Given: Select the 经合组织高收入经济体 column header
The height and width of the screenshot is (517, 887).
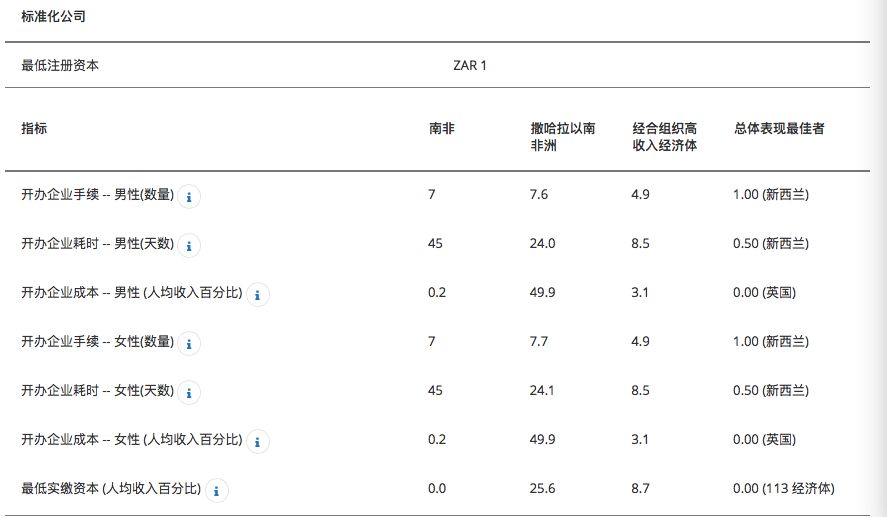Looking at the screenshot, I should (x=665, y=137).
